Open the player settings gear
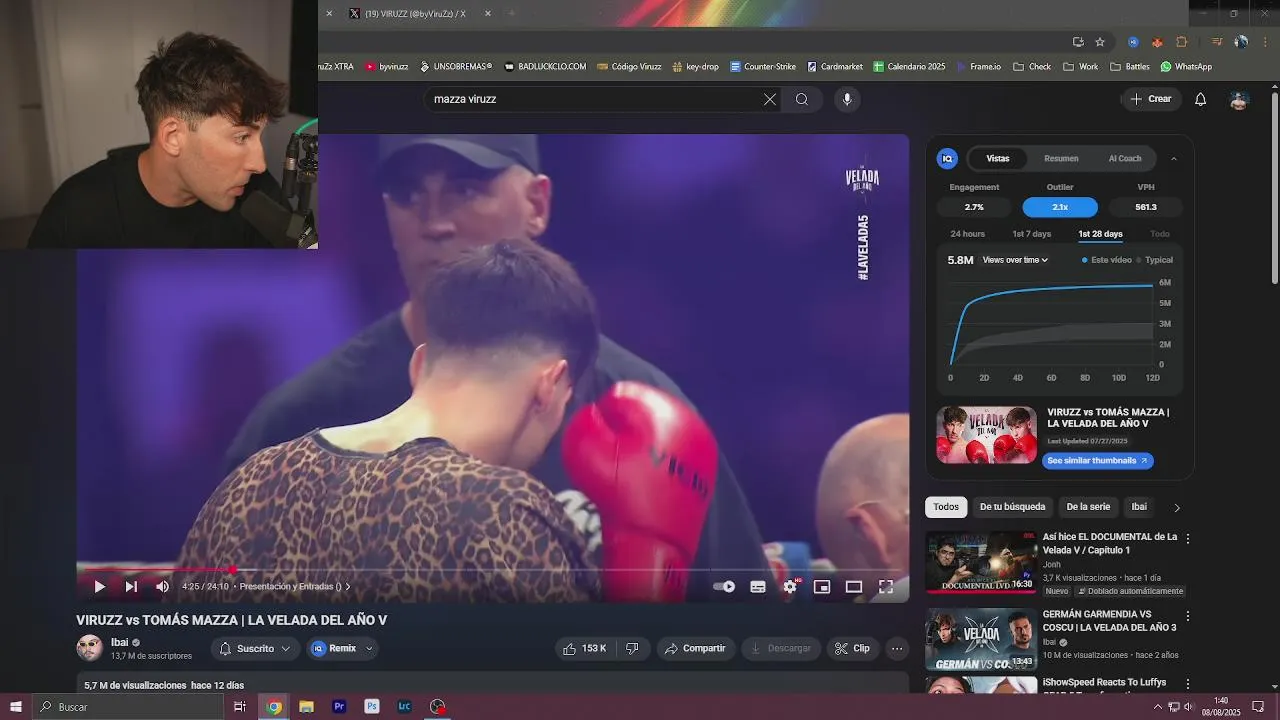 click(790, 587)
